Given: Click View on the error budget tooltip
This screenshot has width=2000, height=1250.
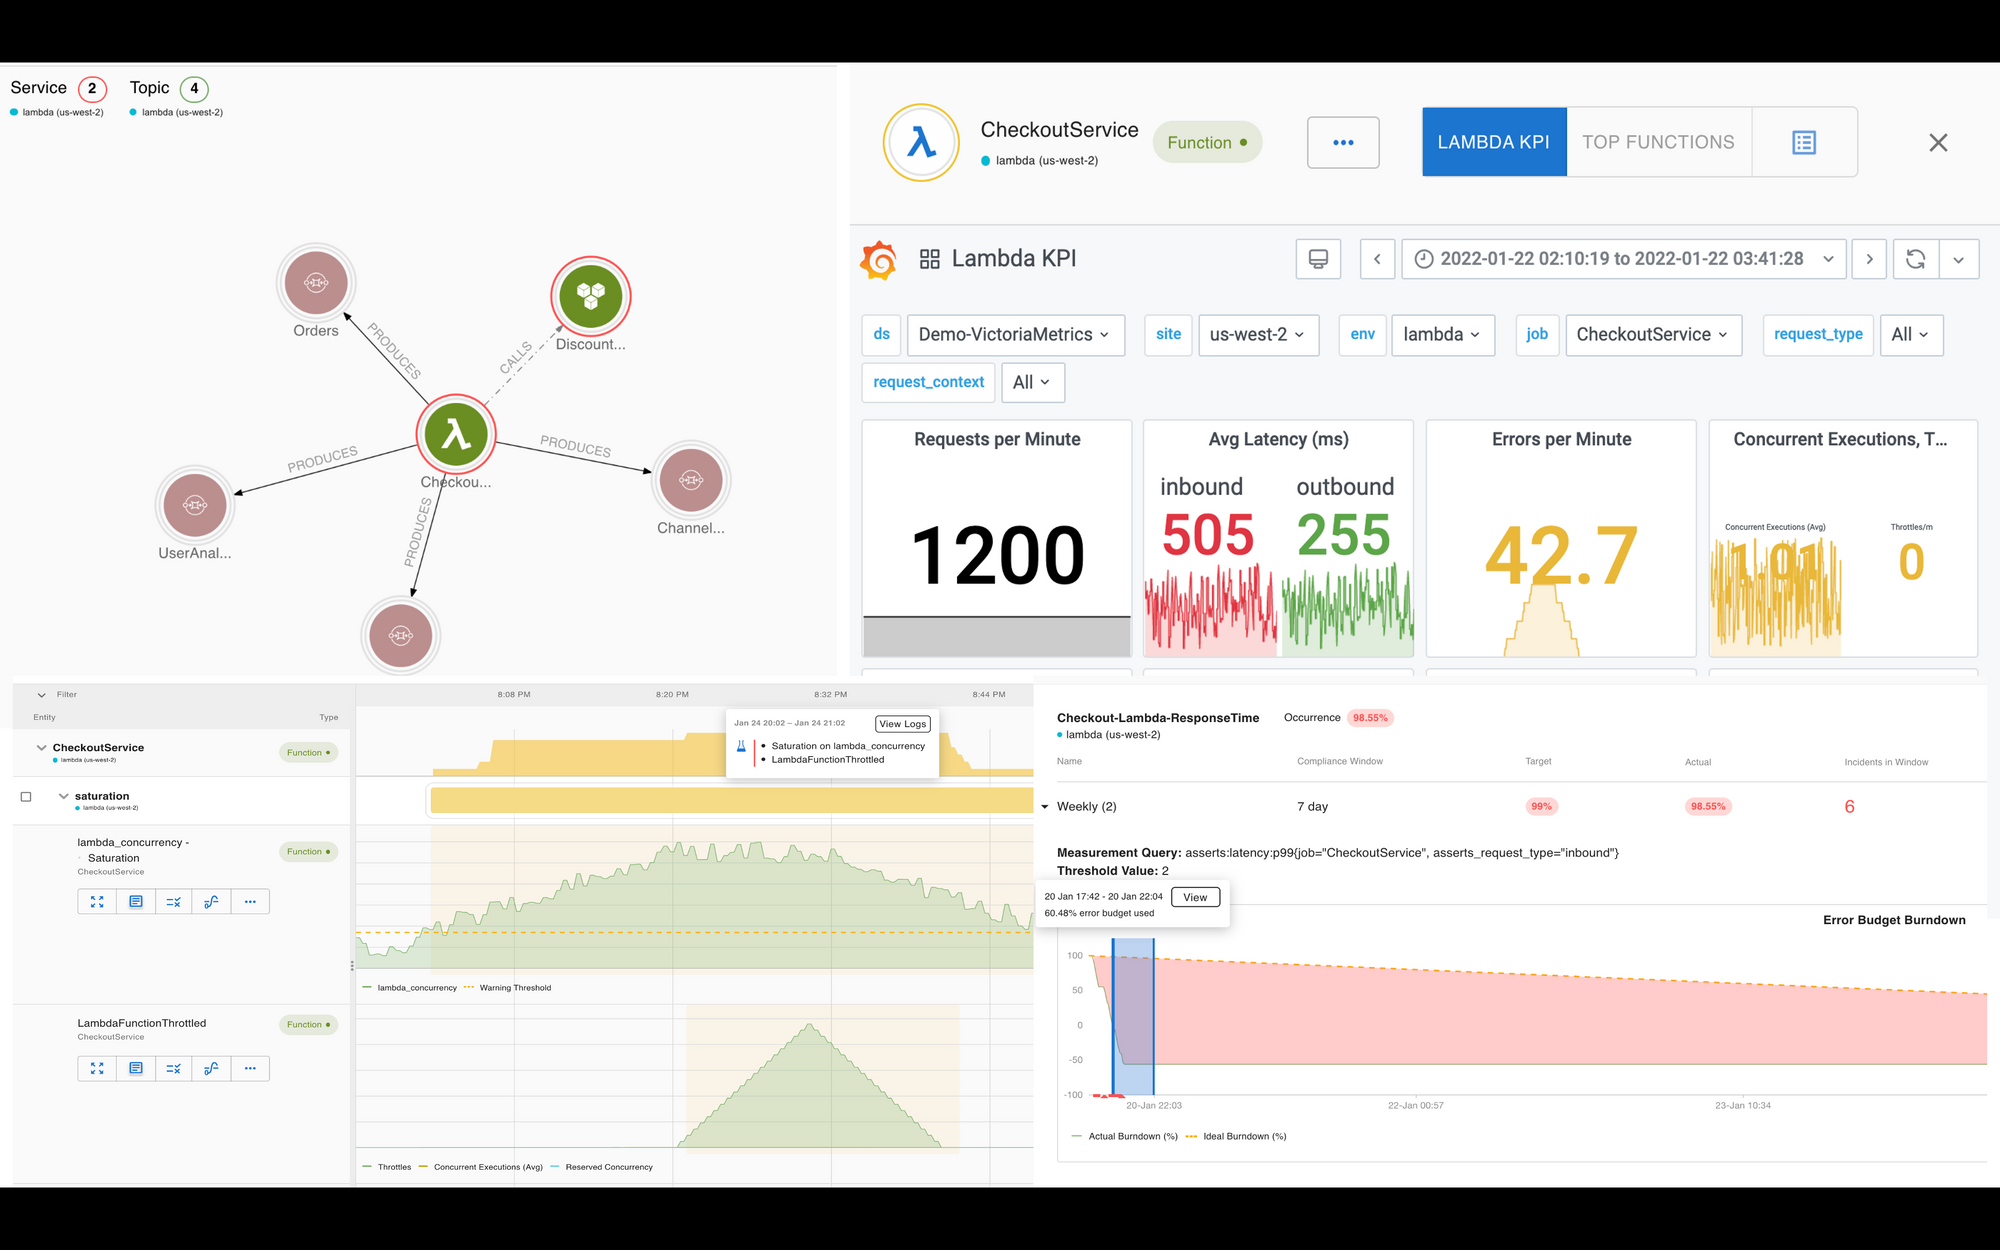Looking at the screenshot, I should [x=1196, y=897].
